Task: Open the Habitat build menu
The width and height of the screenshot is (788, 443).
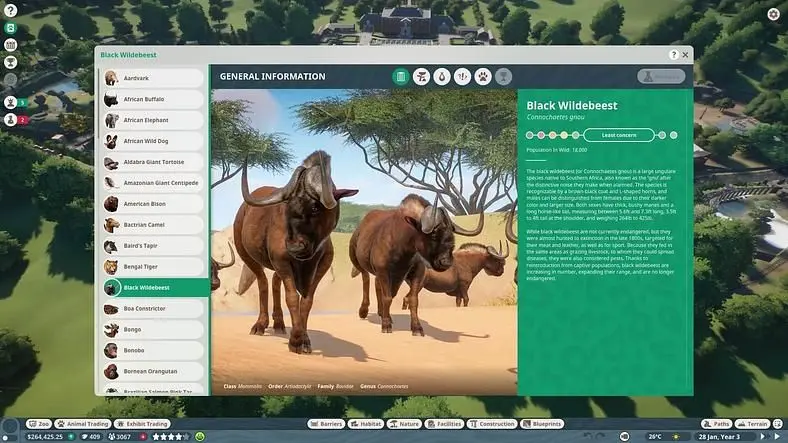Action: coord(366,424)
